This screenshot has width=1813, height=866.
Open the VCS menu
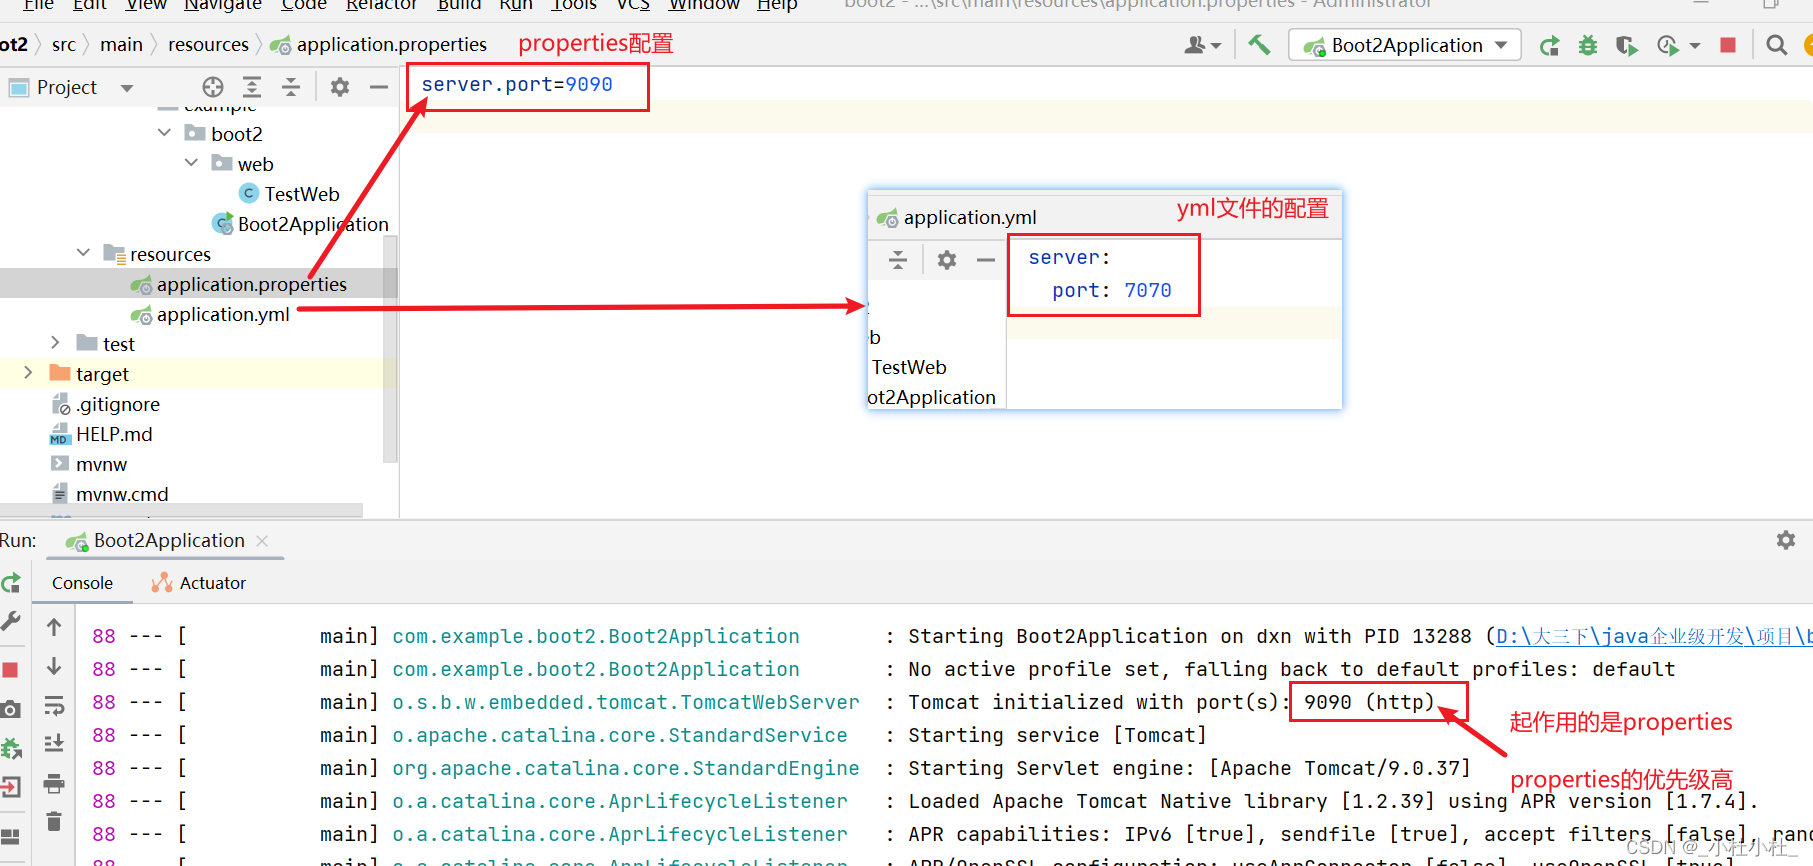point(633,5)
